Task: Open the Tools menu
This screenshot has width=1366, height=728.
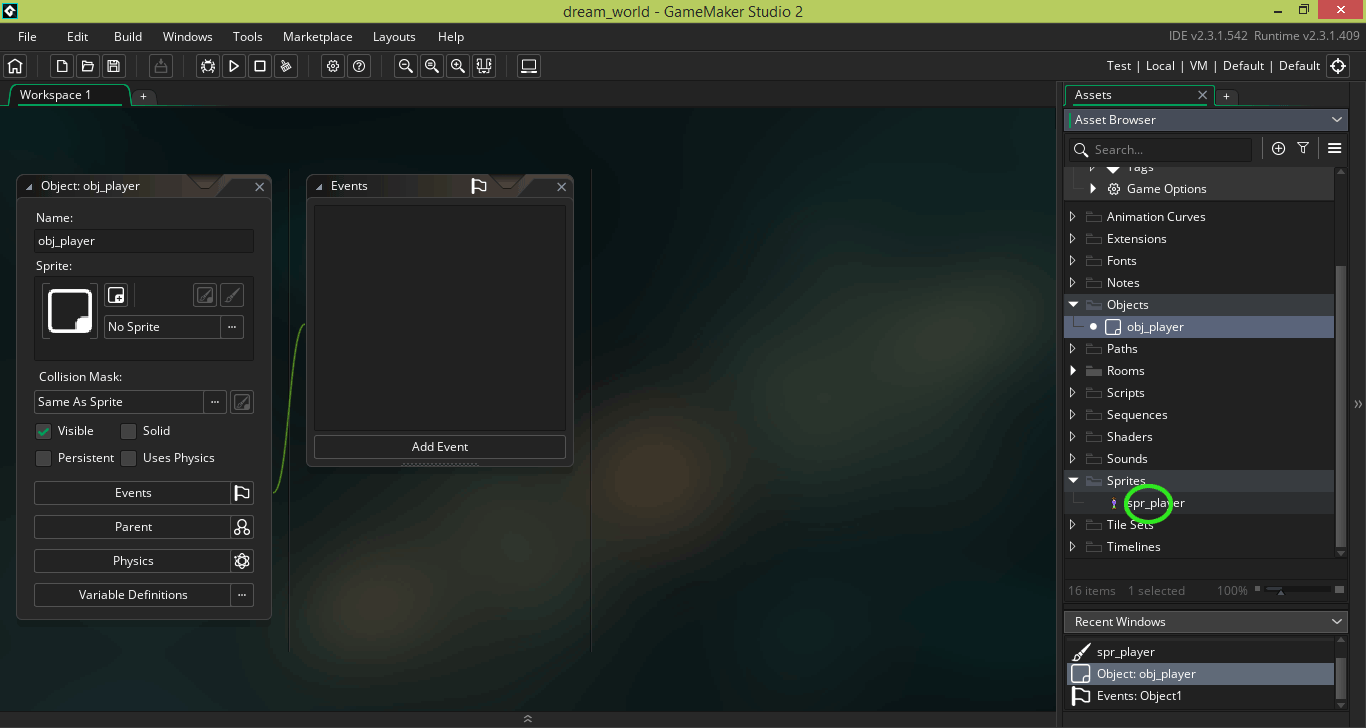Action: click(x=248, y=37)
